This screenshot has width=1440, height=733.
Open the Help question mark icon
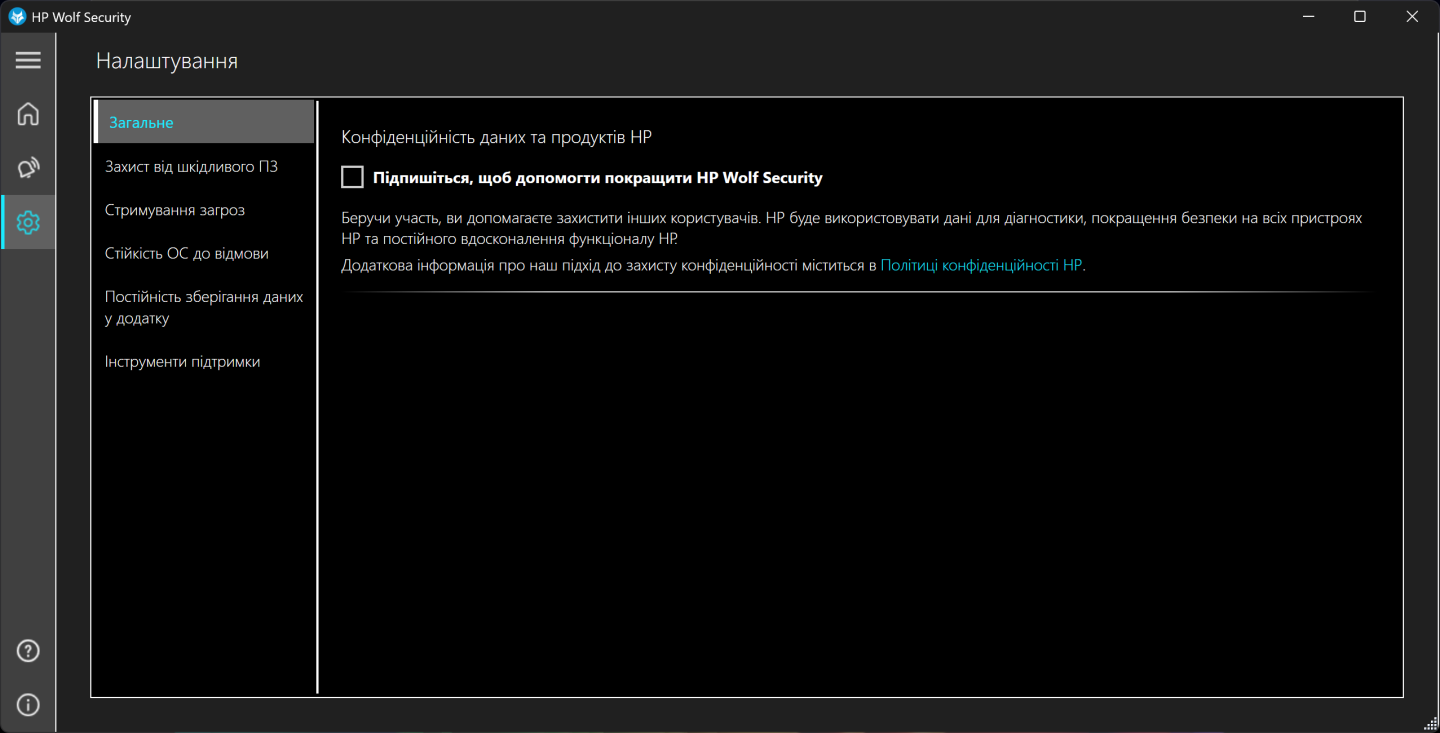point(28,651)
